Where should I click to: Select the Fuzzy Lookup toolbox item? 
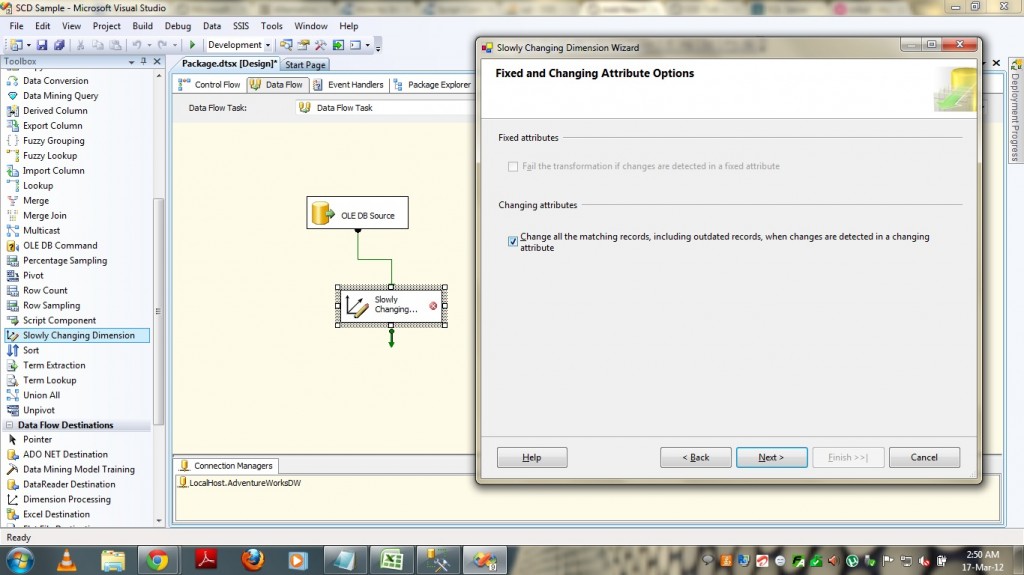(49, 156)
